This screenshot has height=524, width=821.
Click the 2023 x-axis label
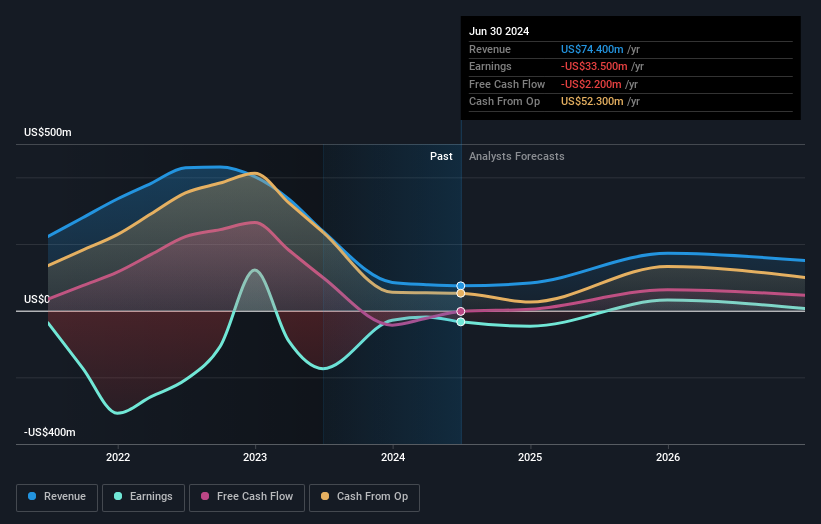point(255,457)
